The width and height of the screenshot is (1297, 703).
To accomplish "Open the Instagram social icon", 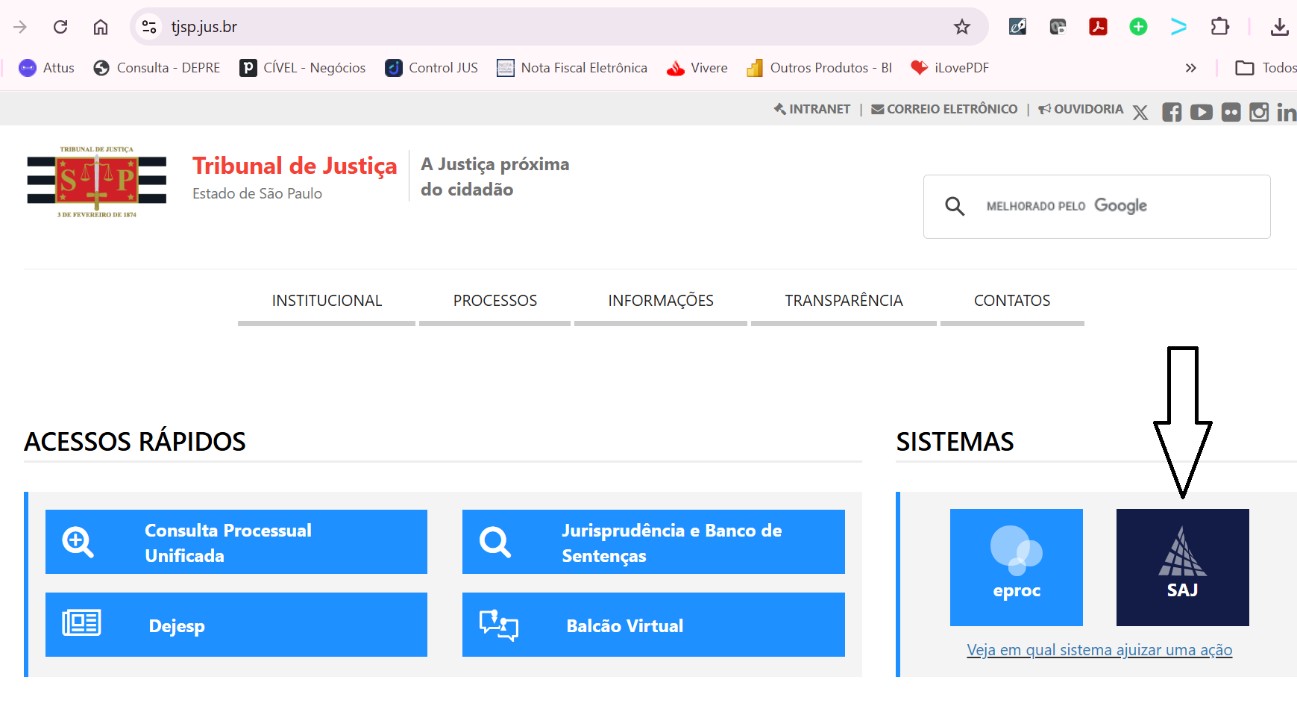I will click(x=1259, y=113).
